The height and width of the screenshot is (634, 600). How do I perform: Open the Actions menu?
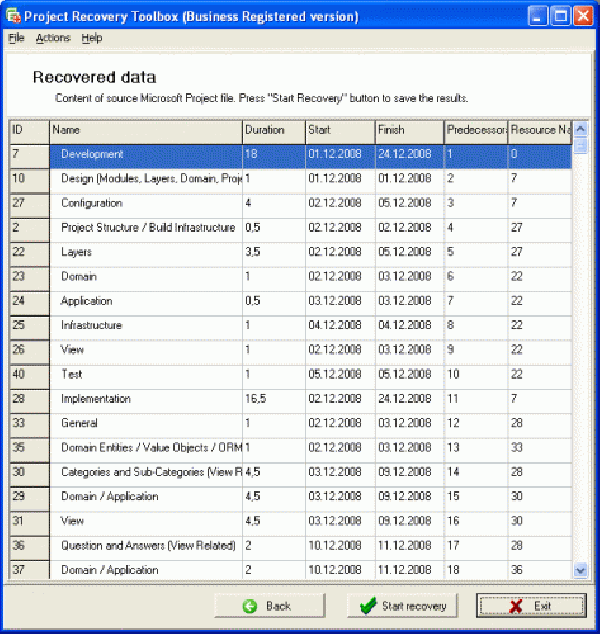[x=53, y=38]
